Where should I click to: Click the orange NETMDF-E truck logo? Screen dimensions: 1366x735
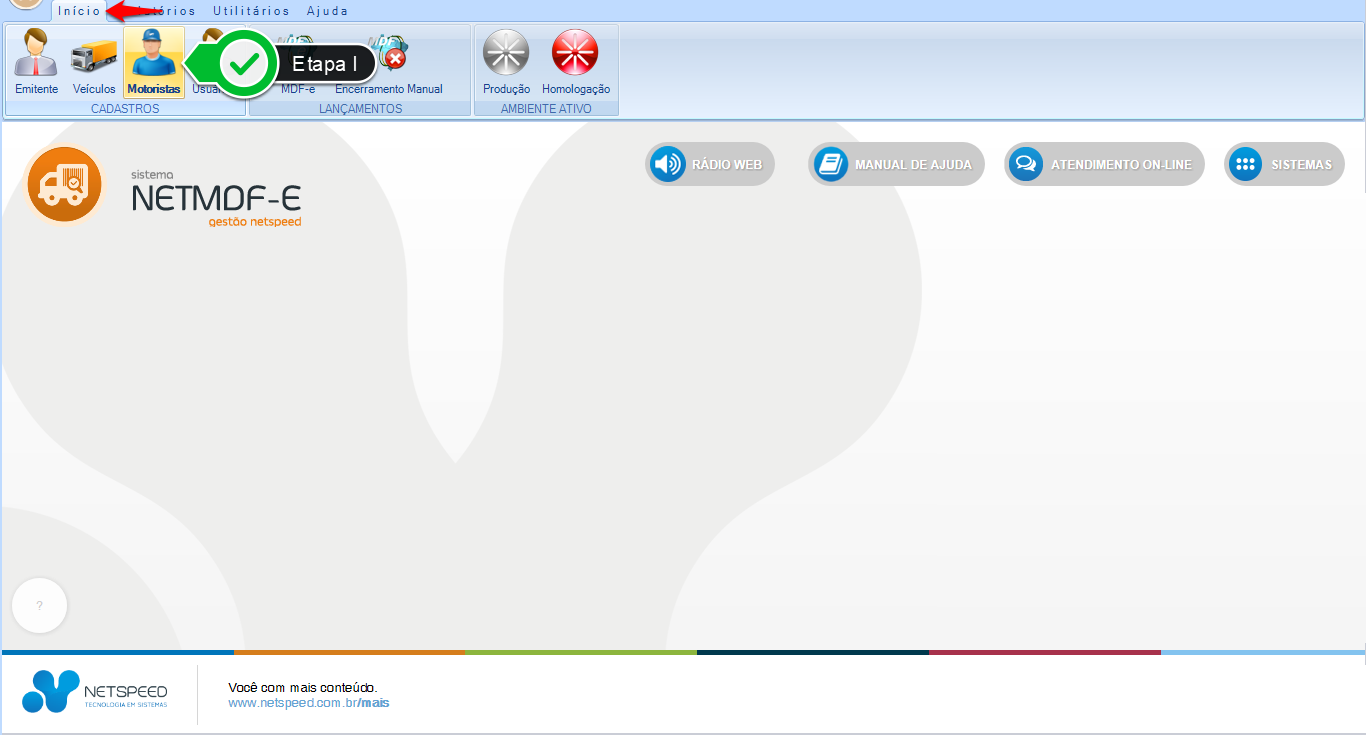(65, 185)
